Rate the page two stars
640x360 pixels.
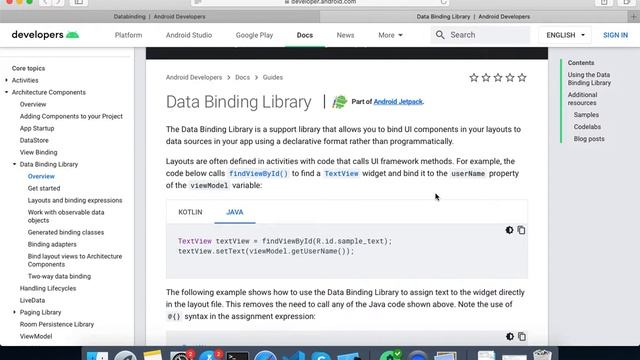coord(486,78)
